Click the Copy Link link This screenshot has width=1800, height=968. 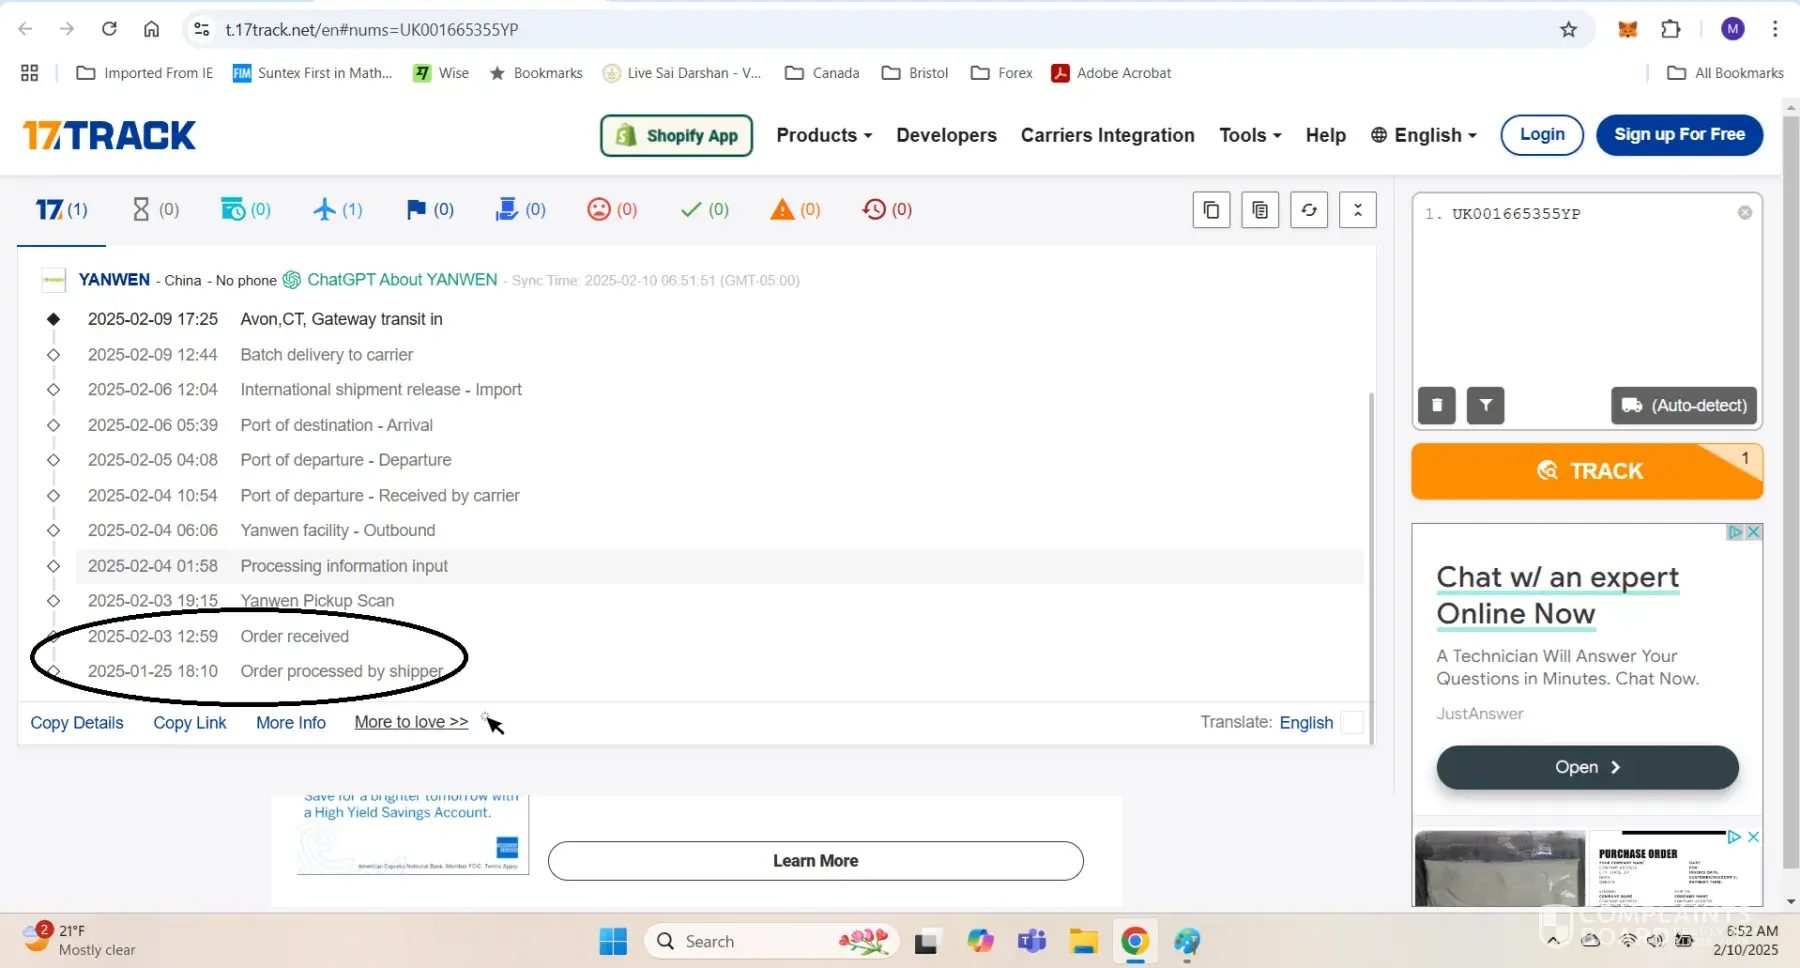pyautogui.click(x=189, y=722)
